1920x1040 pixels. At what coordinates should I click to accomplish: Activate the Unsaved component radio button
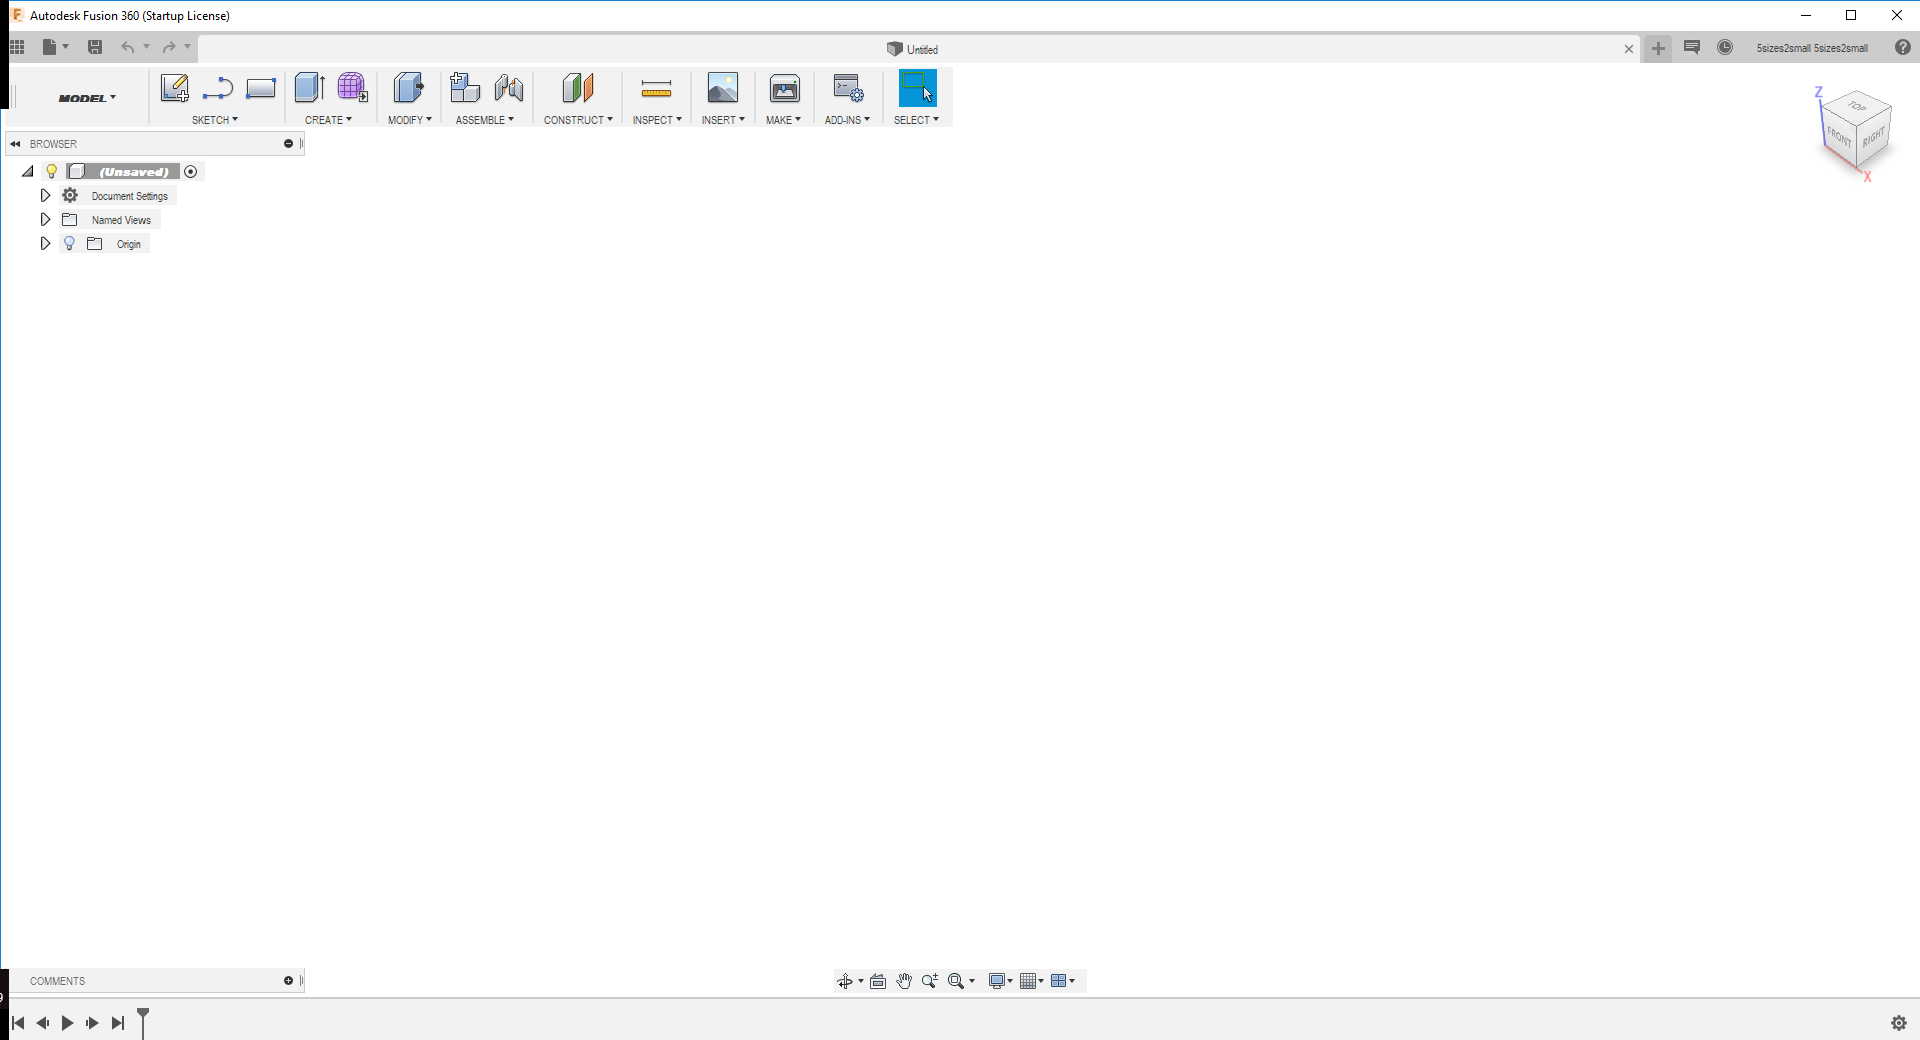191,171
